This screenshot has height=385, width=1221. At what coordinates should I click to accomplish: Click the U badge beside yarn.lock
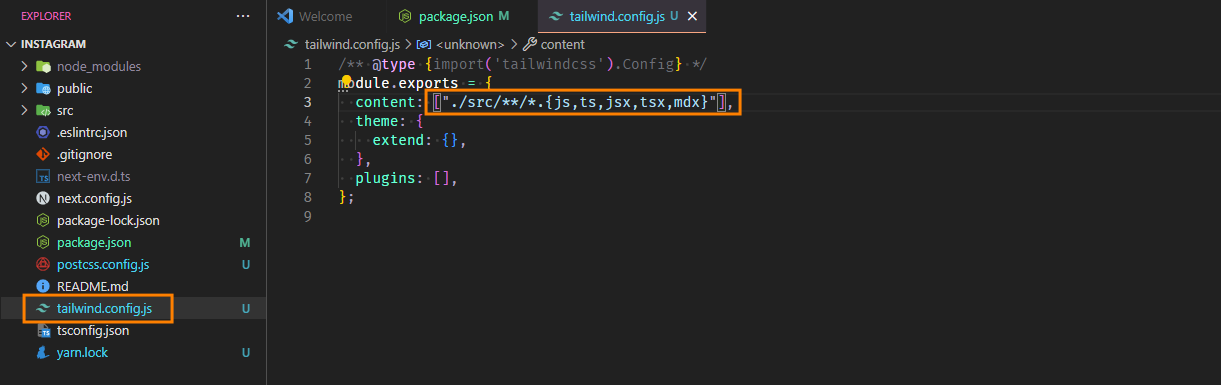[x=245, y=352]
